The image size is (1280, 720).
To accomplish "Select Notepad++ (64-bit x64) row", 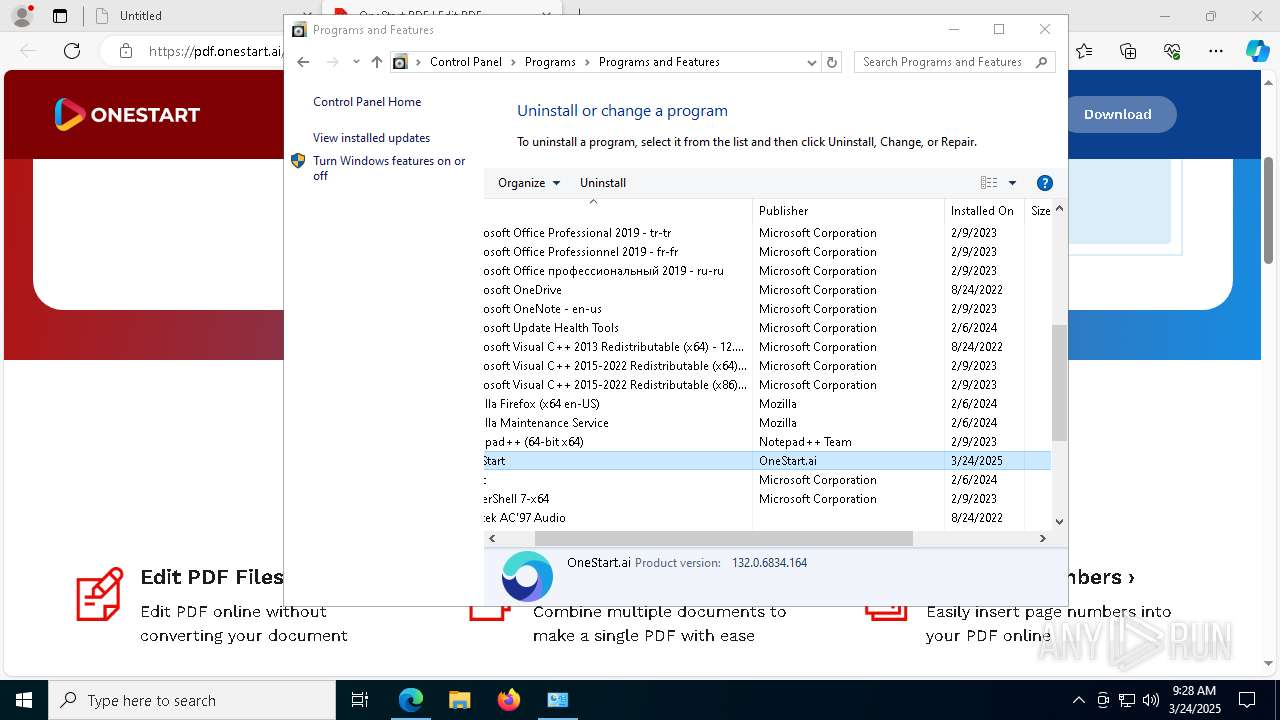I will [x=767, y=442].
